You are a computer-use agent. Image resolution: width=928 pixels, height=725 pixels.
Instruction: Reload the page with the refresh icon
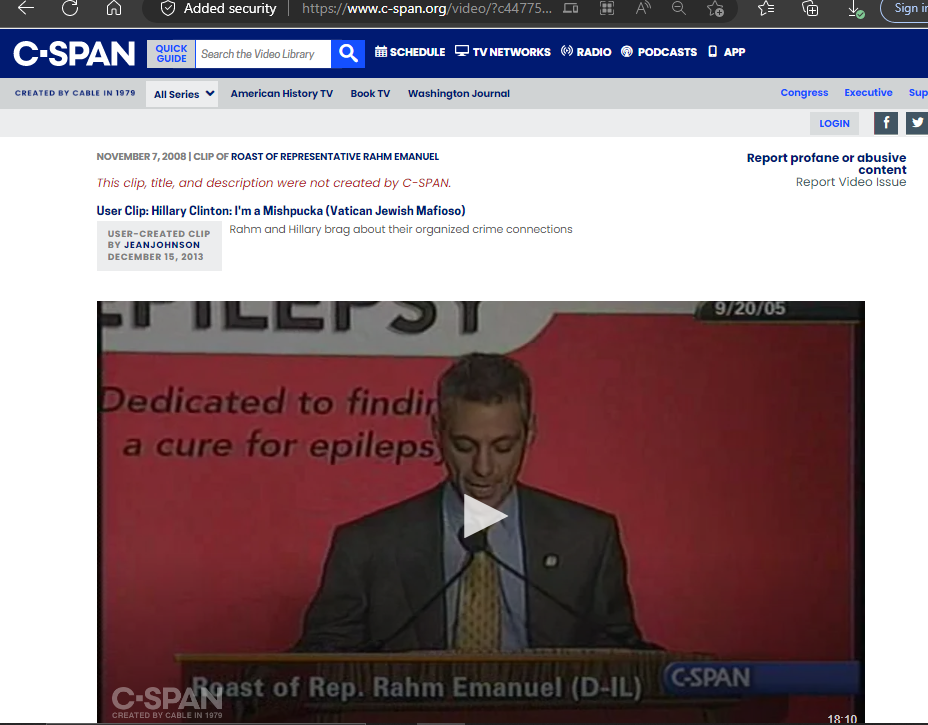click(70, 8)
